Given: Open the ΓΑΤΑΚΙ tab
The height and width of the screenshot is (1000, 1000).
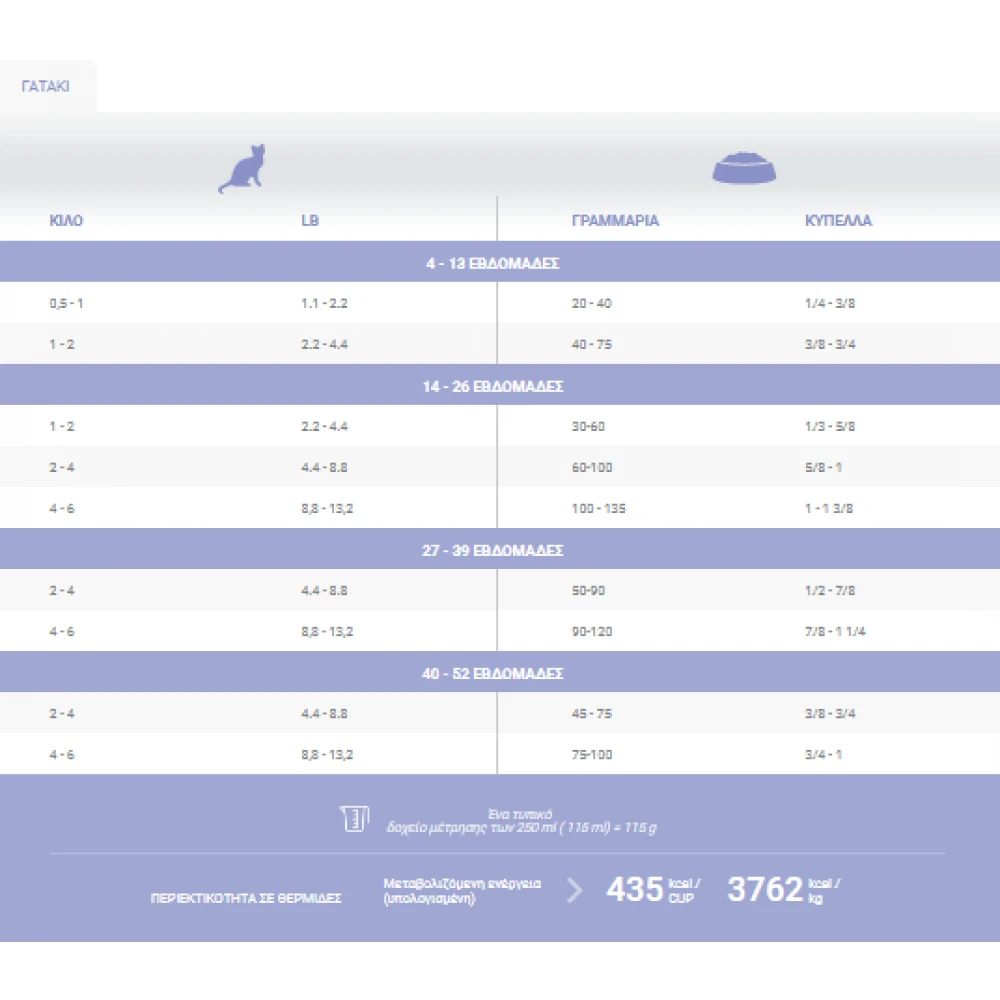Looking at the screenshot, I should point(46,87).
